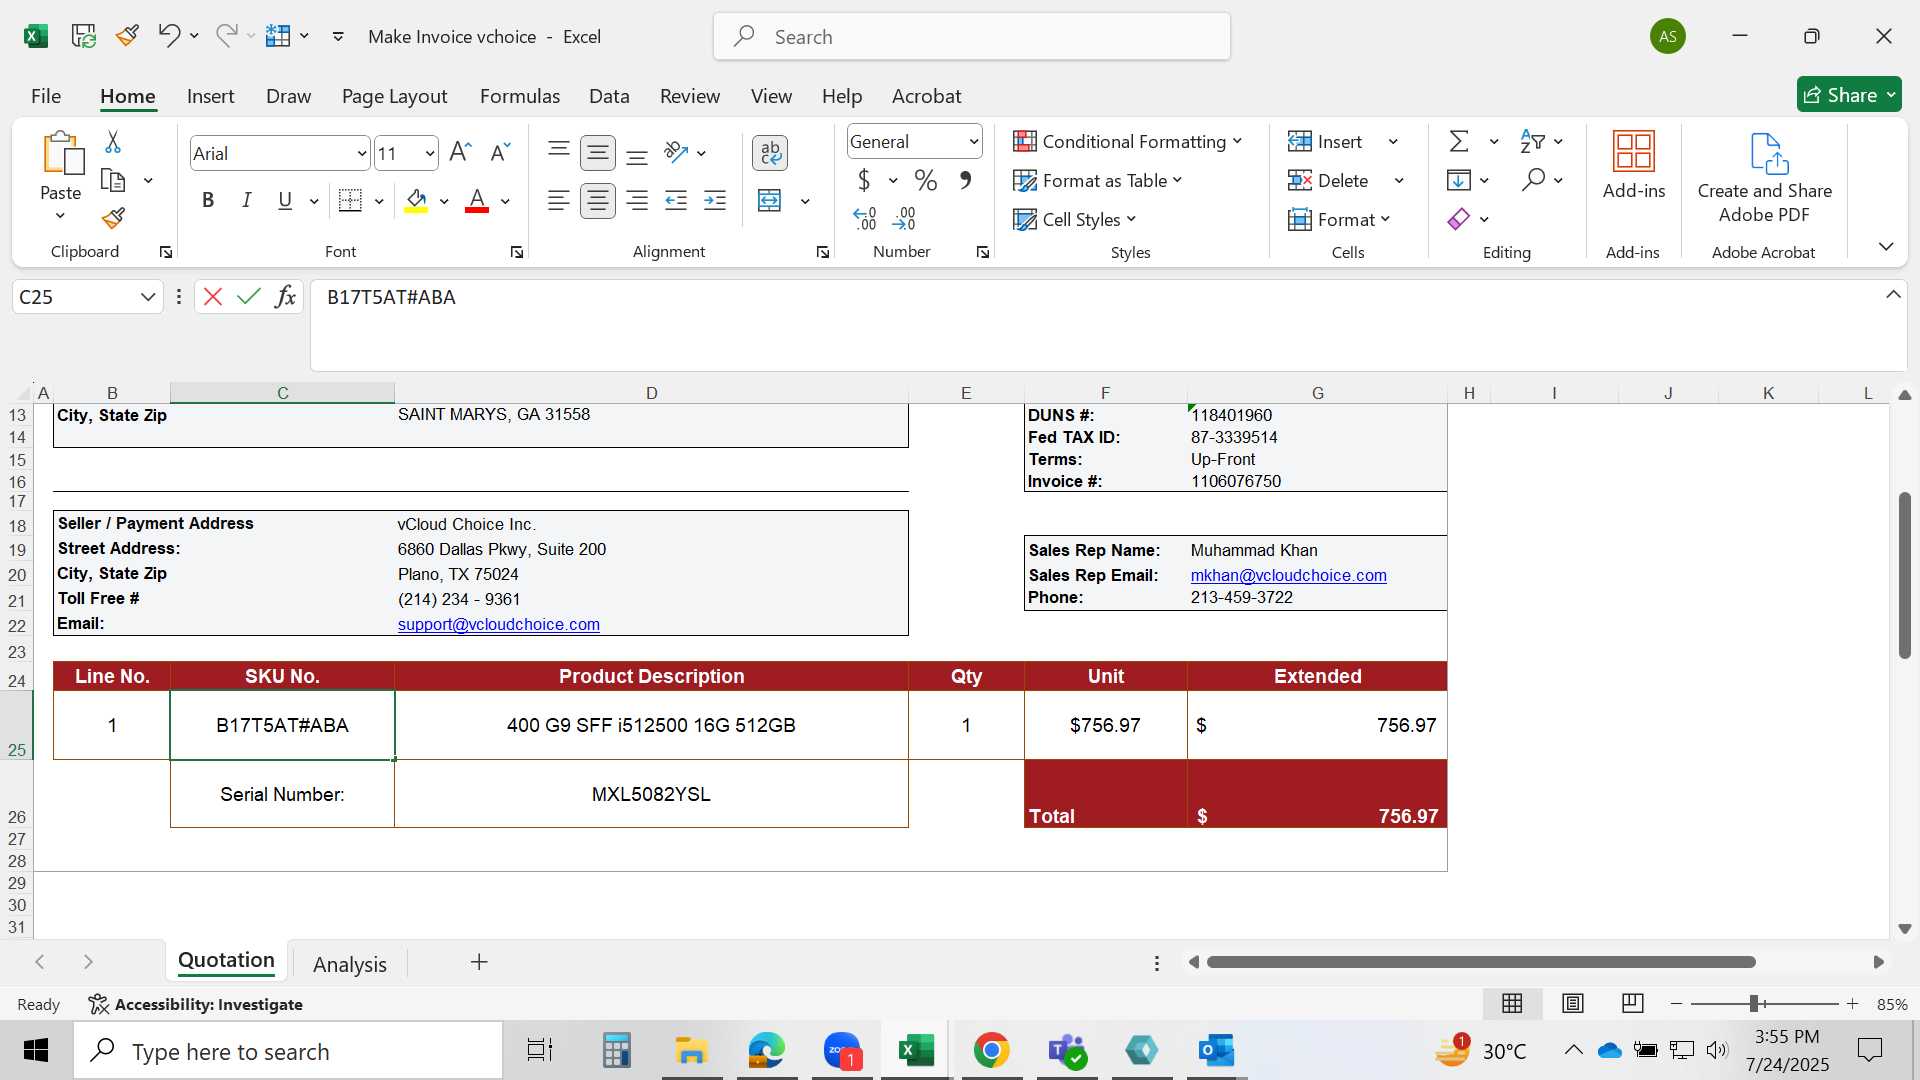Click the Save icon in the title bar
Screen dimensions: 1920x1080
click(x=84, y=37)
